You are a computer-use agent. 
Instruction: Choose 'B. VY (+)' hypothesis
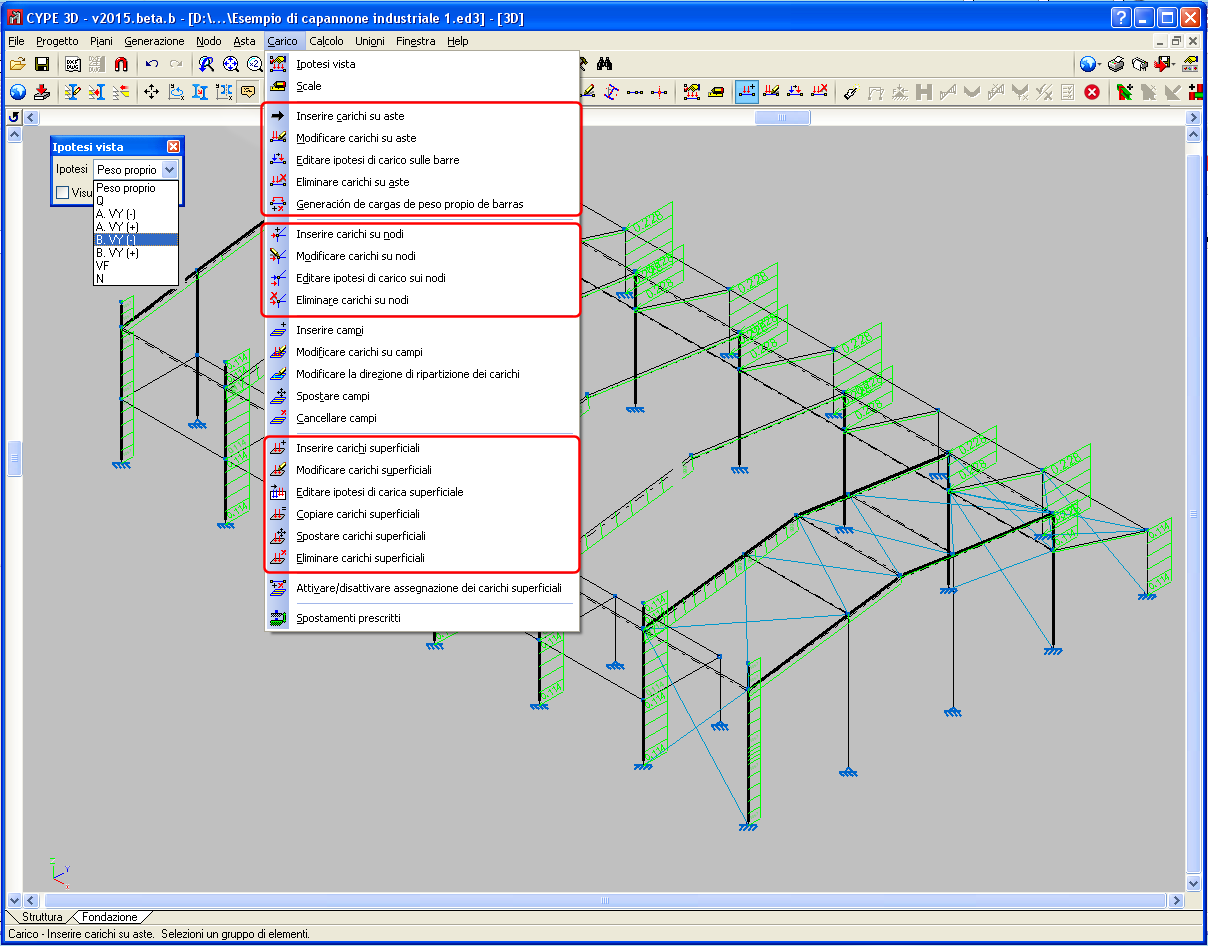coord(136,253)
